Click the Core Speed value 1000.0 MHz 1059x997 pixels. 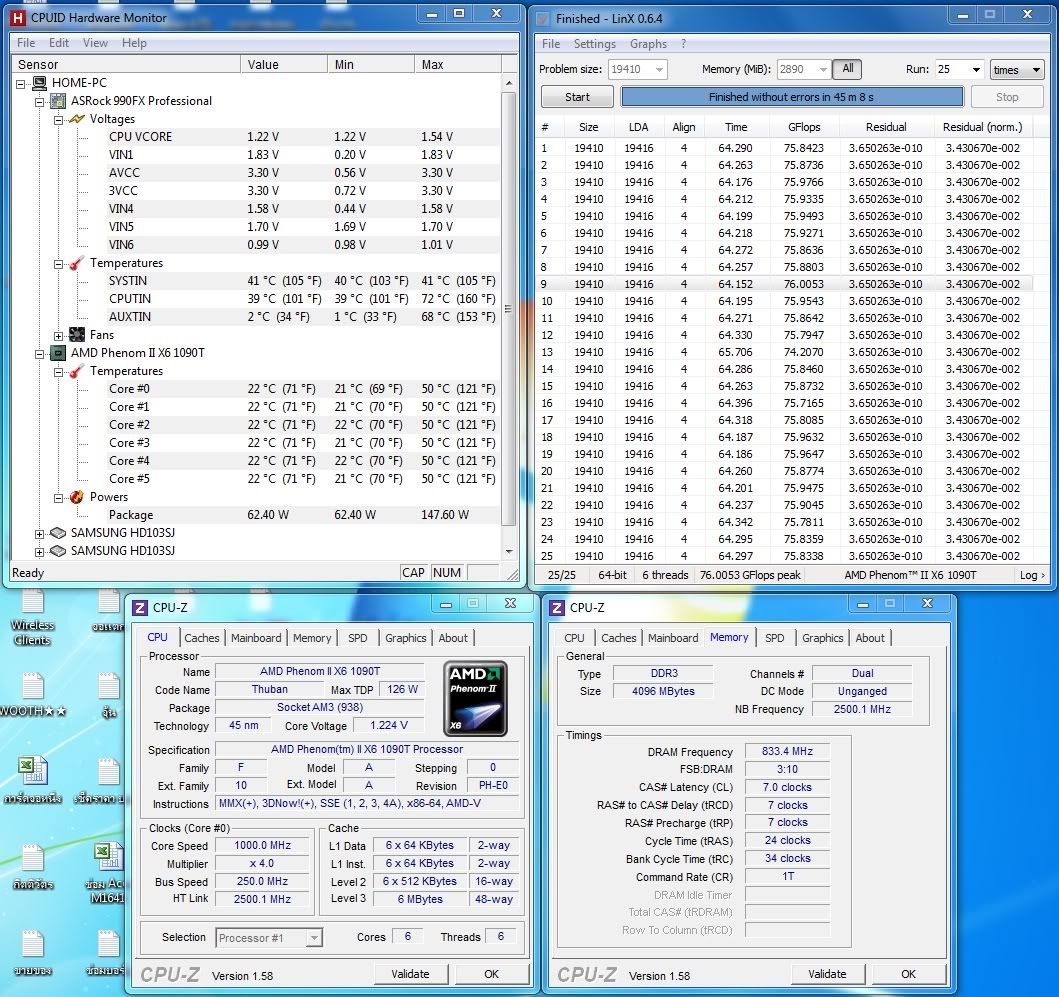click(262, 846)
